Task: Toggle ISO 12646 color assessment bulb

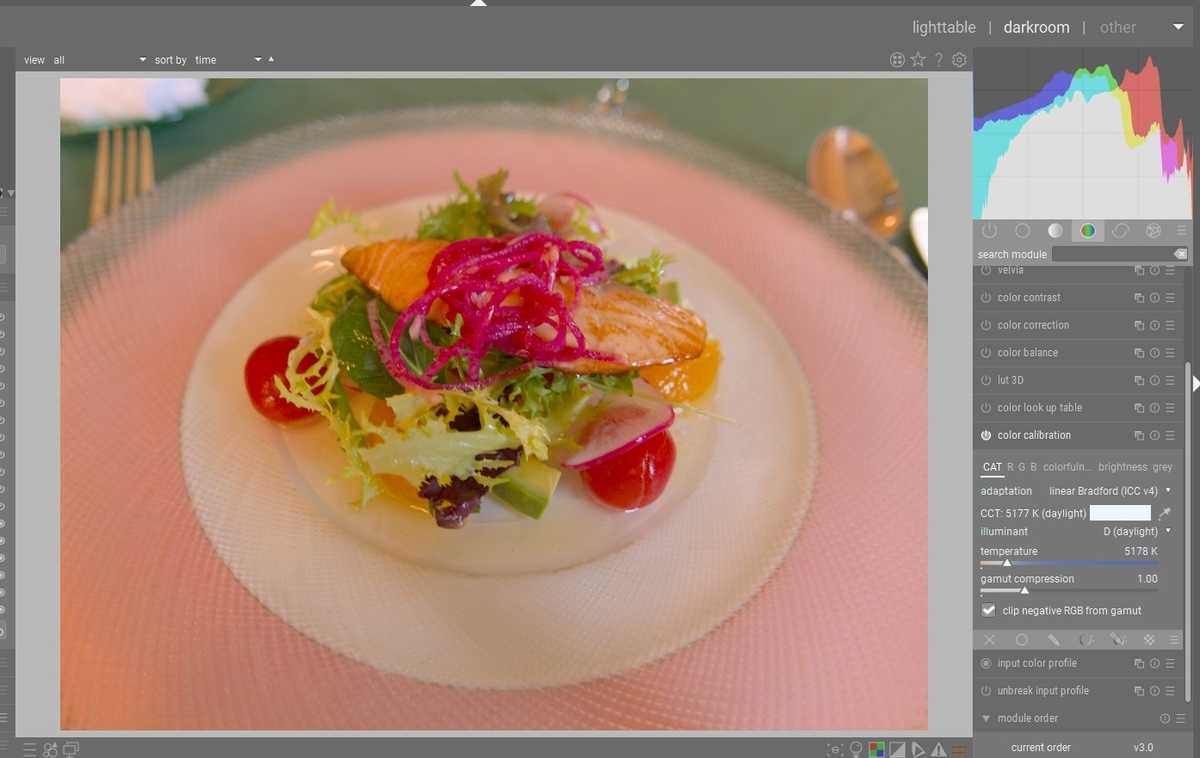Action: coord(856,749)
